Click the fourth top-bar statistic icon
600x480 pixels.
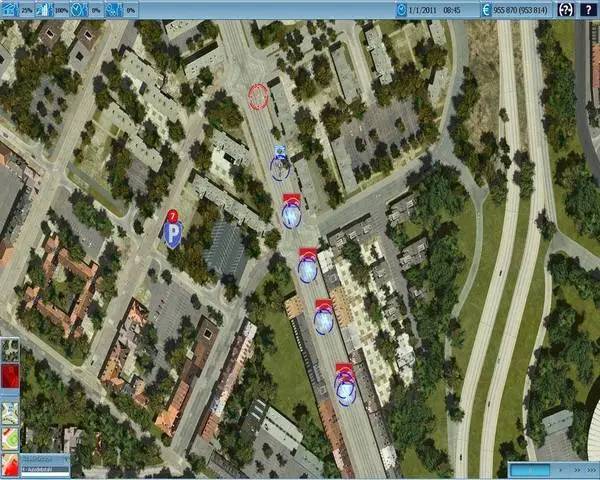pos(114,9)
